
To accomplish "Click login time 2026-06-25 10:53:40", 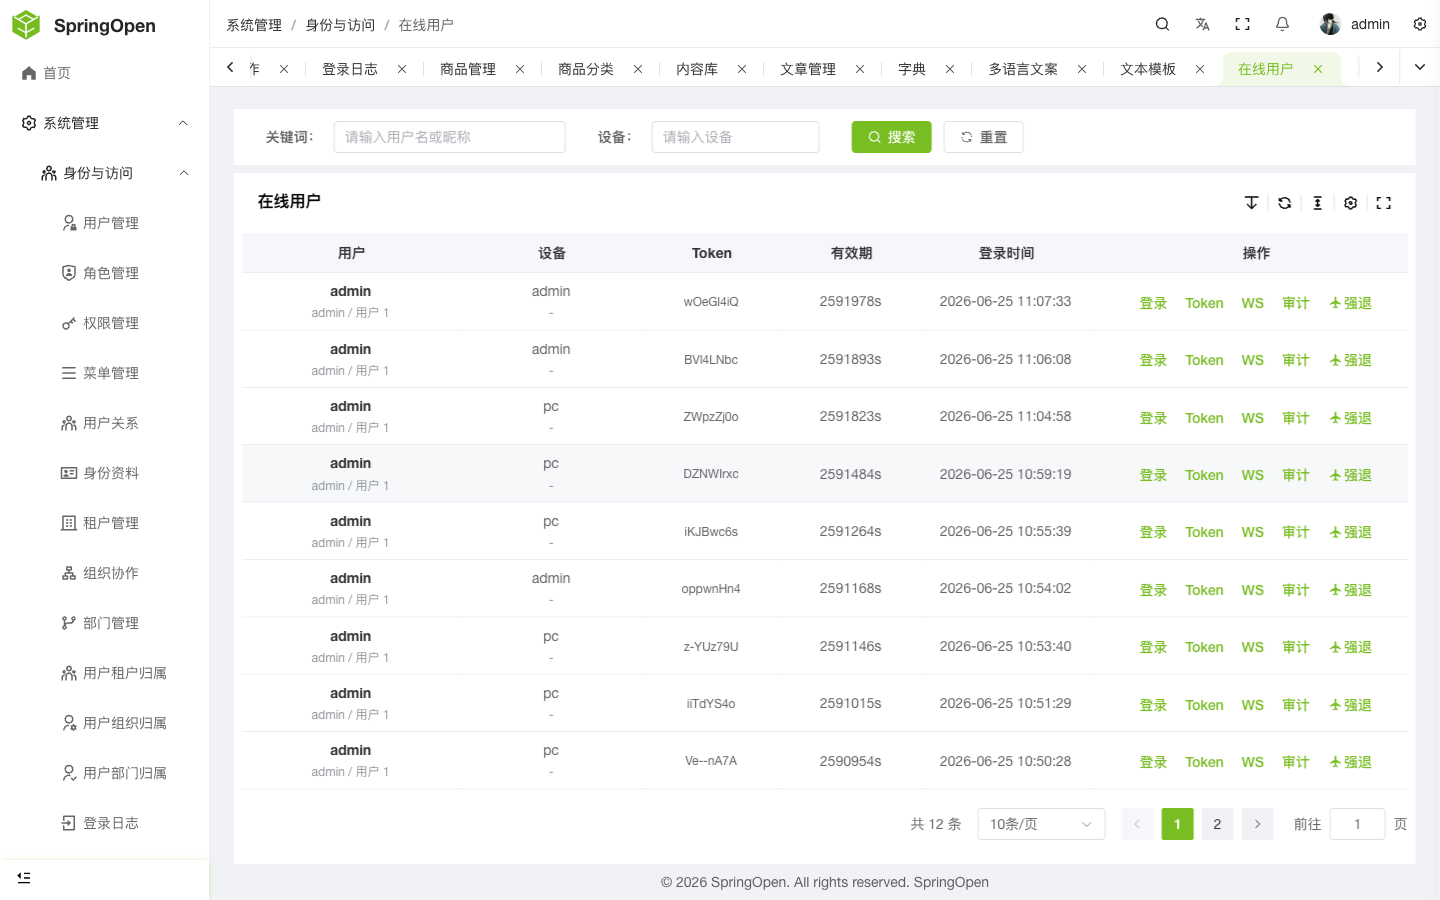I will tap(1005, 646).
